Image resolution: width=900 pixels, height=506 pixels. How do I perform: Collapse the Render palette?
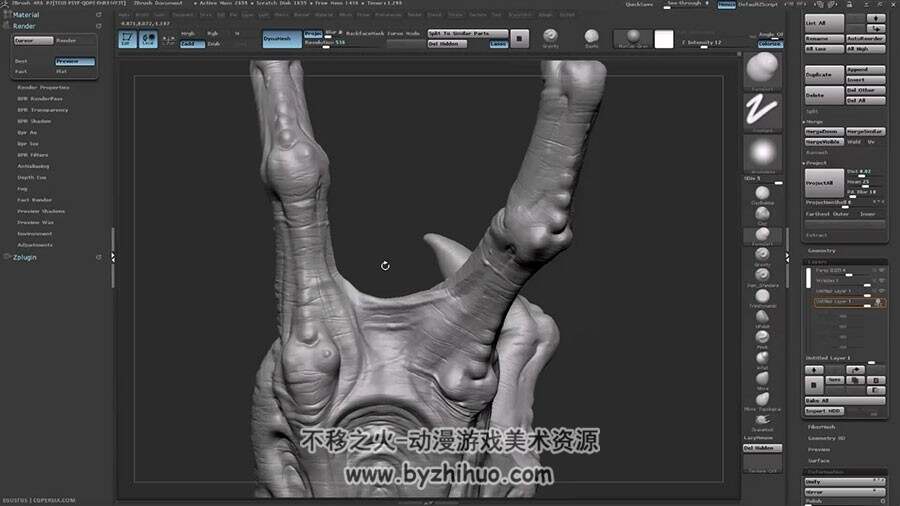coord(24,26)
